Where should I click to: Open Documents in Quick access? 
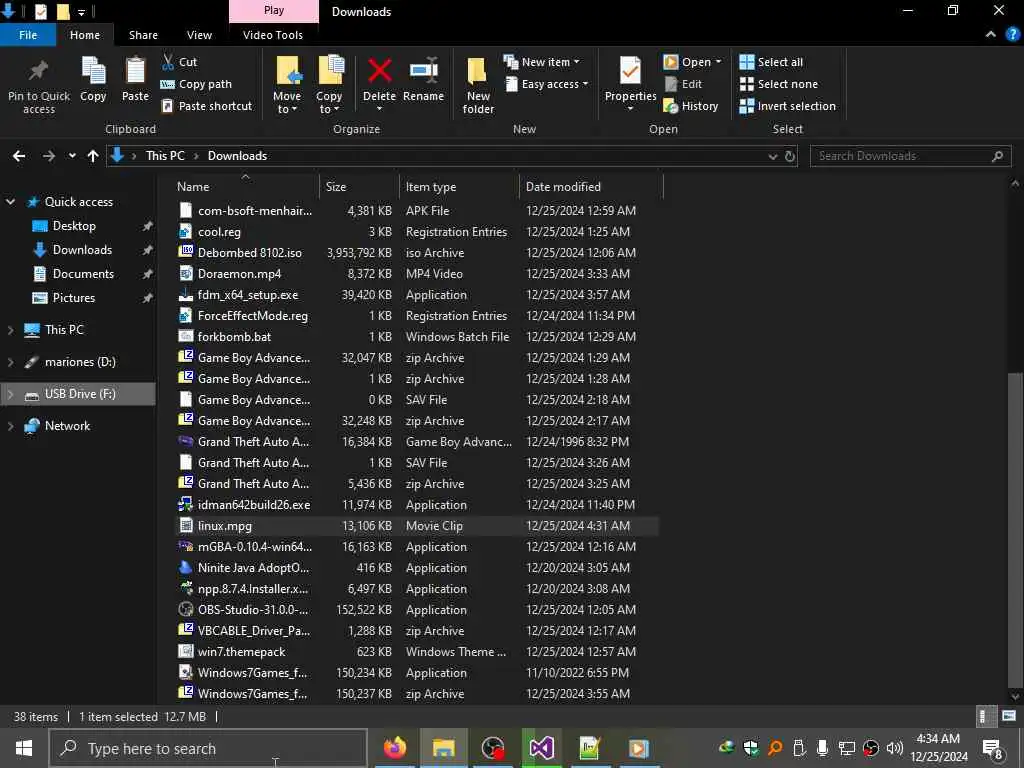click(x=83, y=274)
